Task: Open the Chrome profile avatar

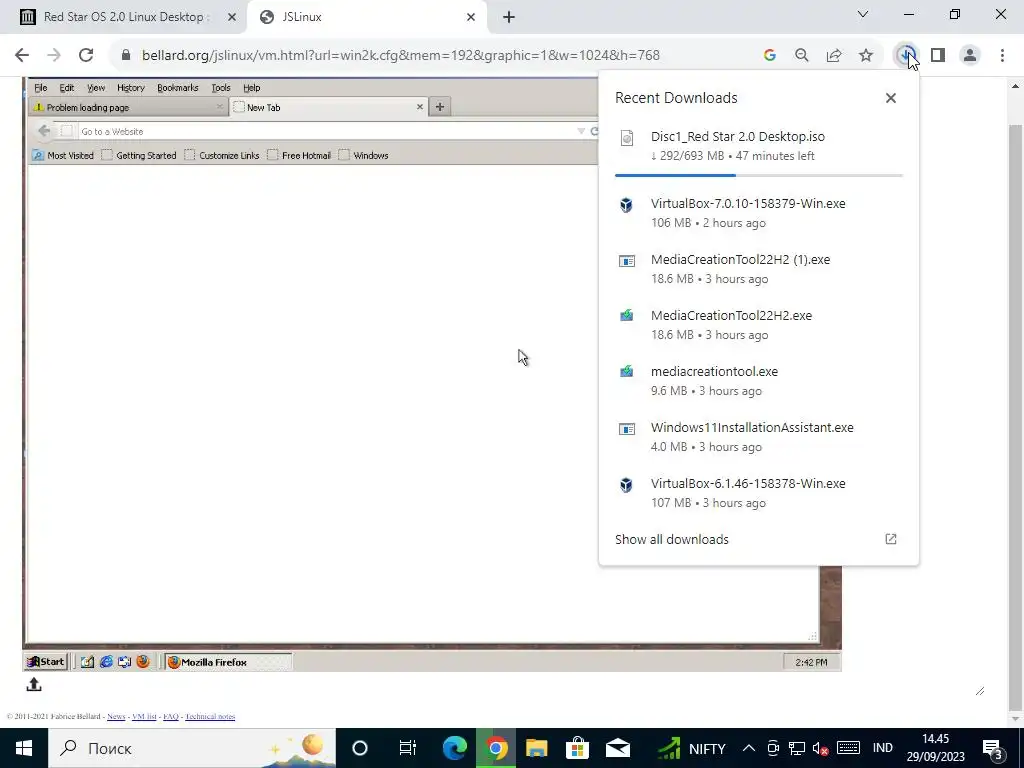Action: click(x=970, y=56)
